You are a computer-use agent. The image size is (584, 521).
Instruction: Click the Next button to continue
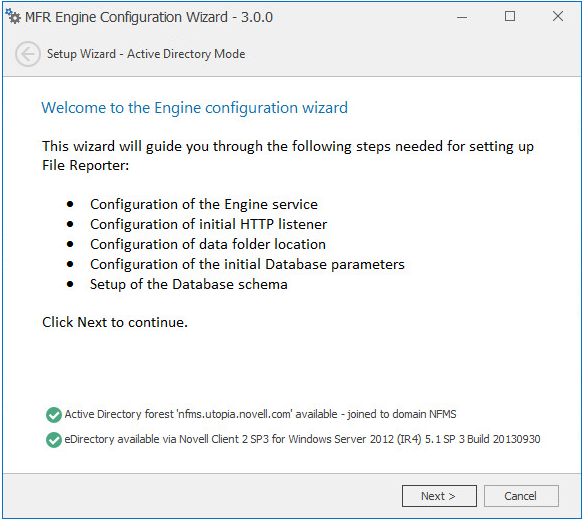click(x=439, y=496)
